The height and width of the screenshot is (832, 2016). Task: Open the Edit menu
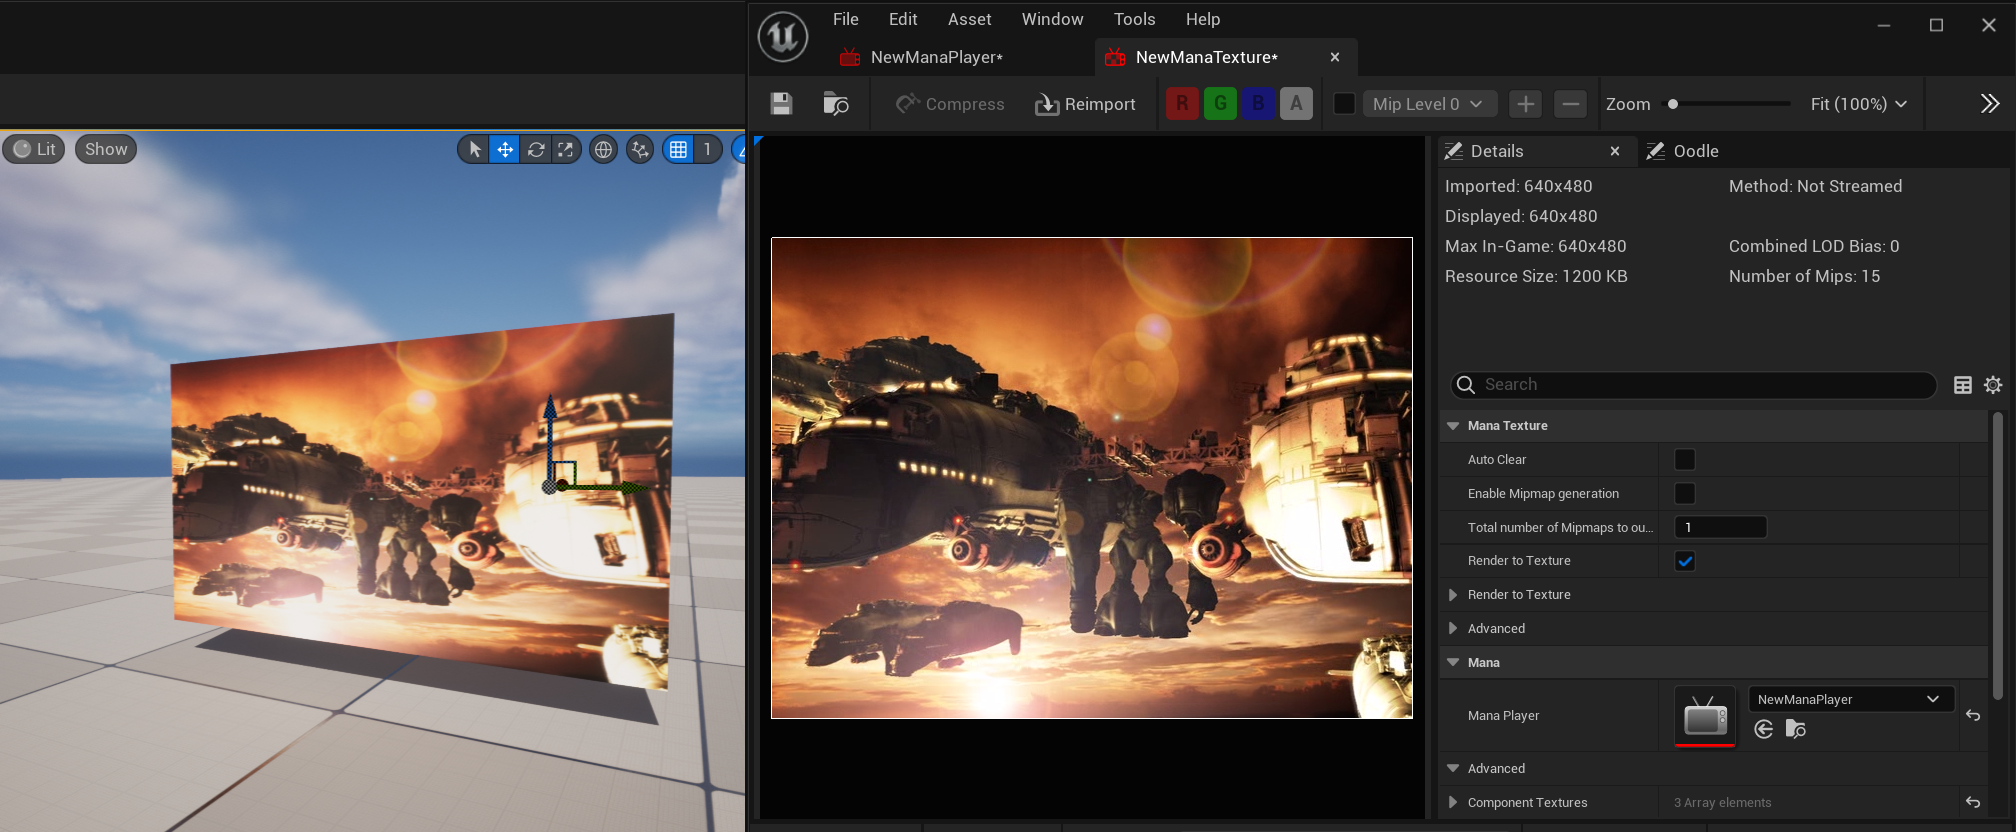tap(903, 19)
